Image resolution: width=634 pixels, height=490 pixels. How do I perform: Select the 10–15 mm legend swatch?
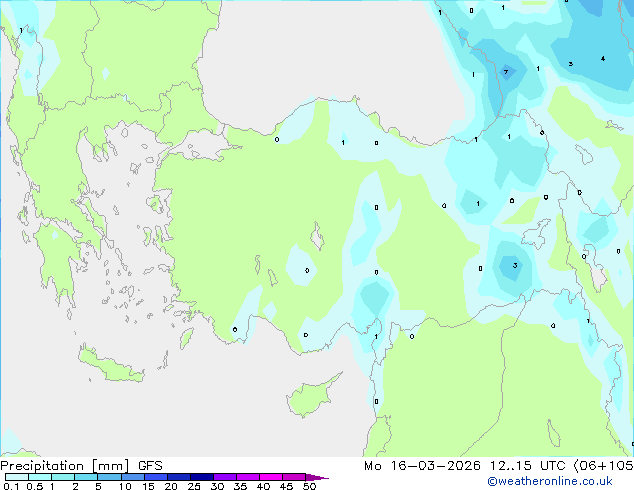(132, 477)
